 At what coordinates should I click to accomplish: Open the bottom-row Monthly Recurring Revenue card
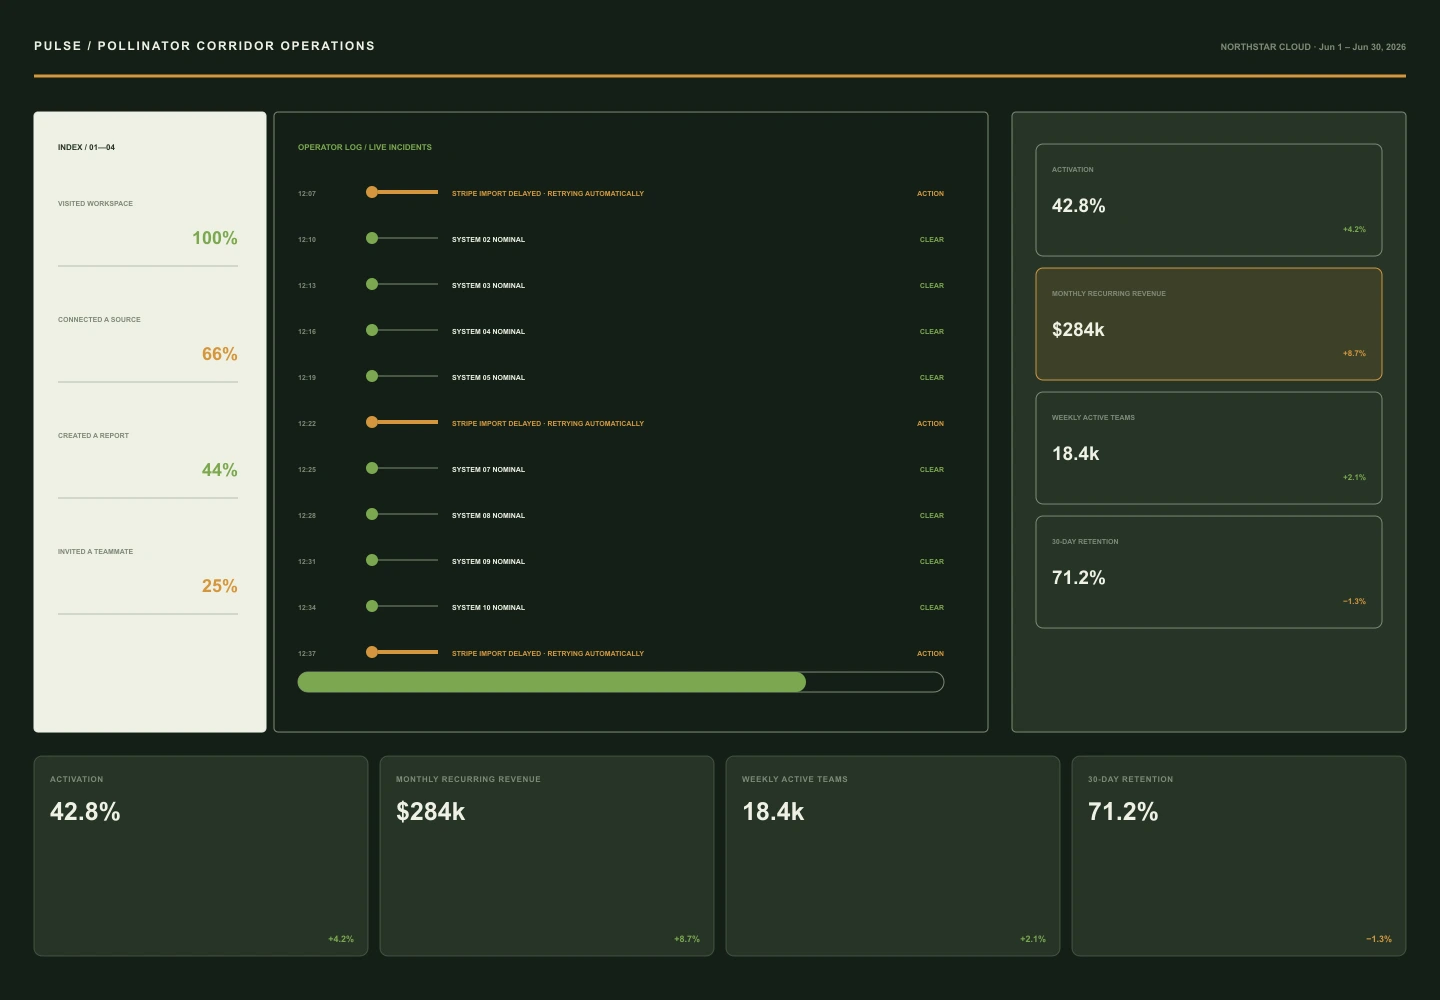click(547, 856)
